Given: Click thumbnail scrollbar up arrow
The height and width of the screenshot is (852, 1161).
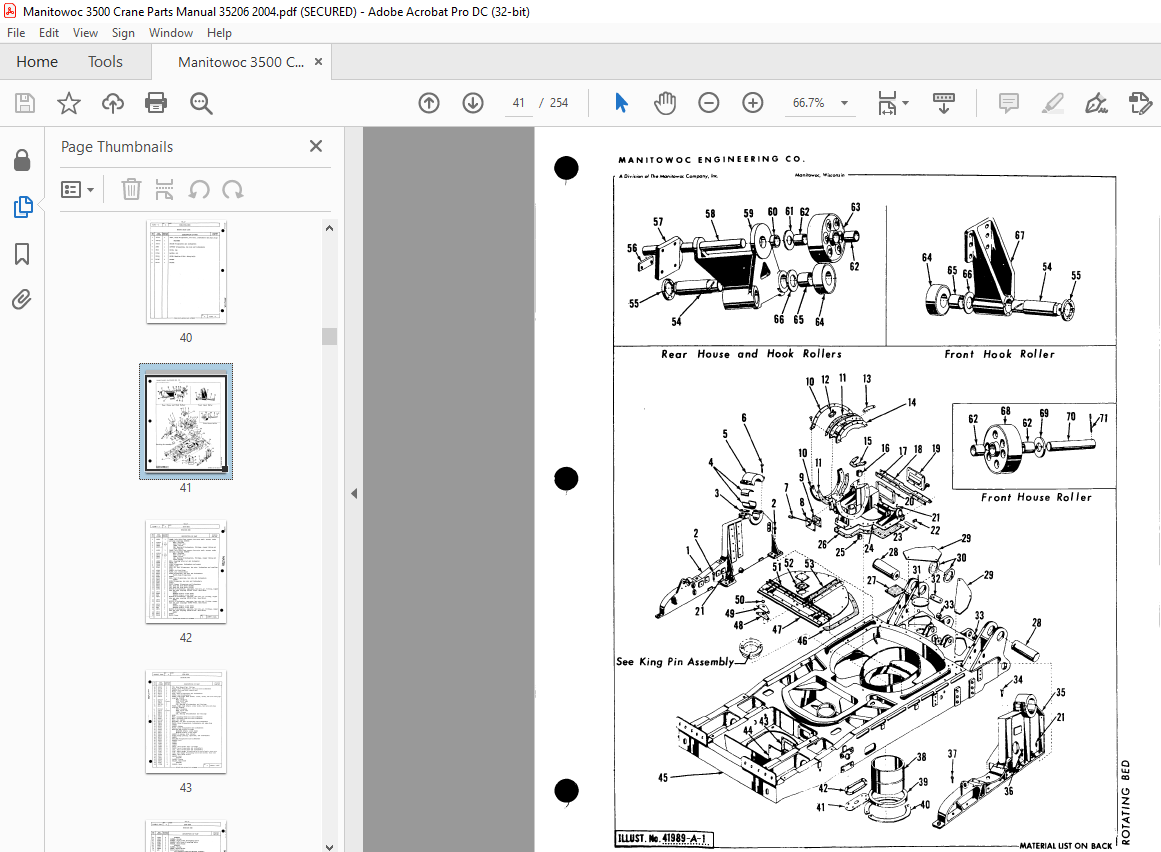Looking at the screenshot, I should 329,228.
